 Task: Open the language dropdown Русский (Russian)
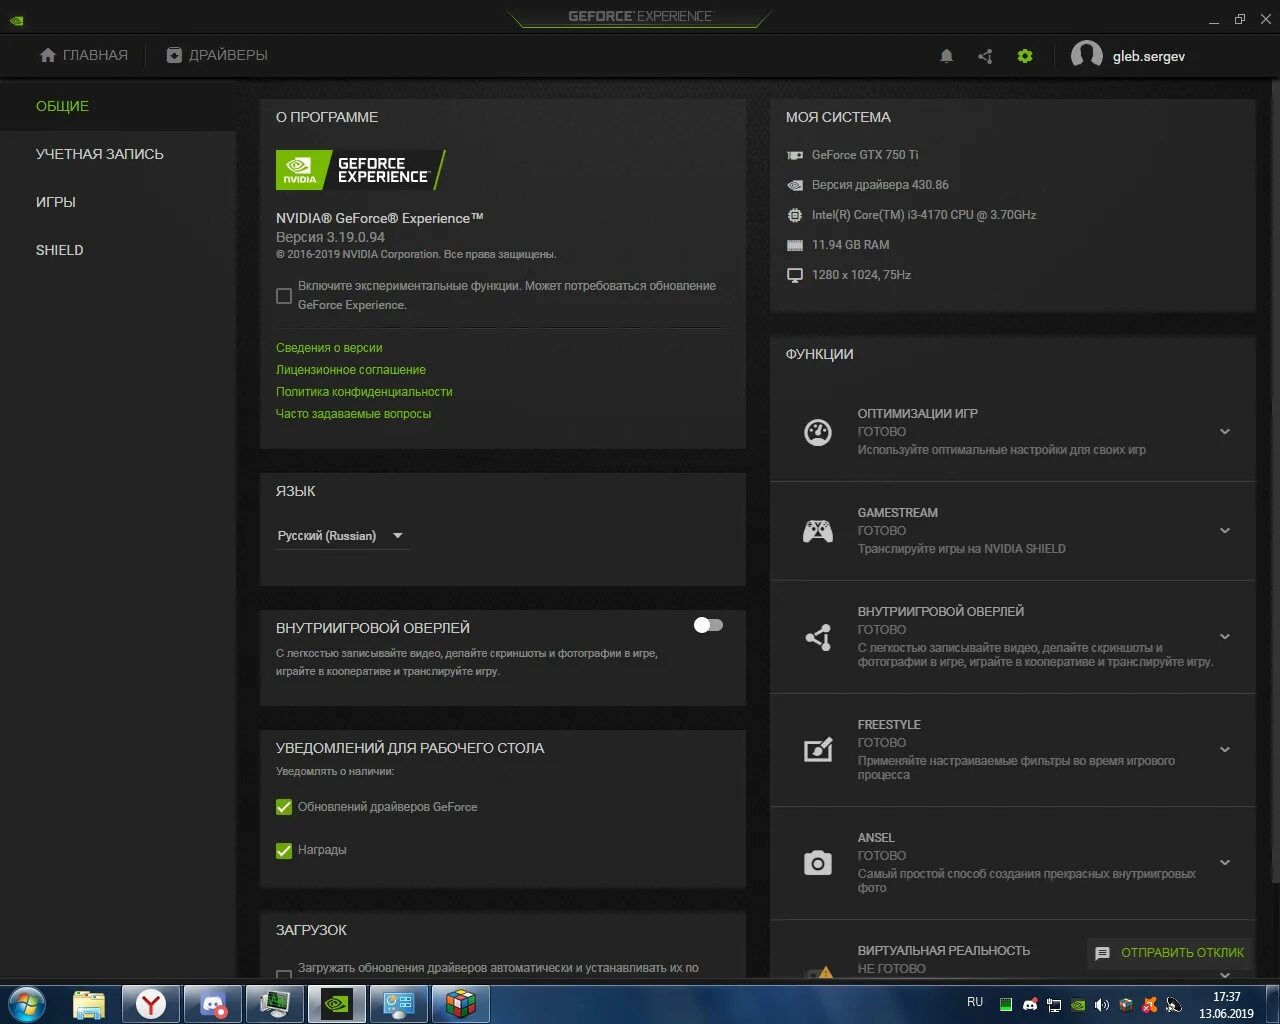(x=342, y=536)
